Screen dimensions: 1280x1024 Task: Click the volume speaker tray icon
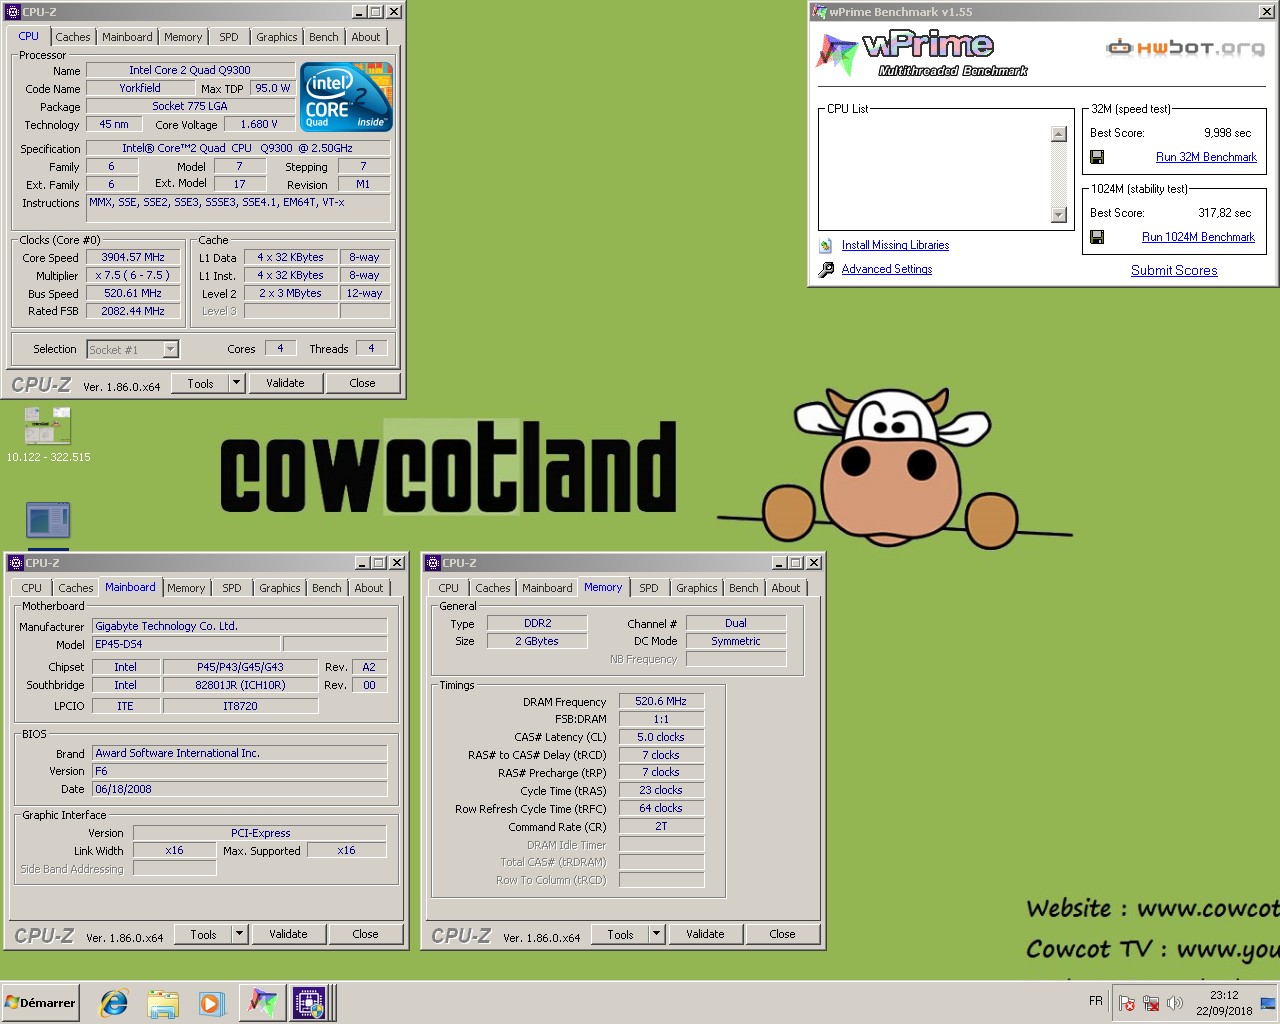click(x=1174, y=1003)
